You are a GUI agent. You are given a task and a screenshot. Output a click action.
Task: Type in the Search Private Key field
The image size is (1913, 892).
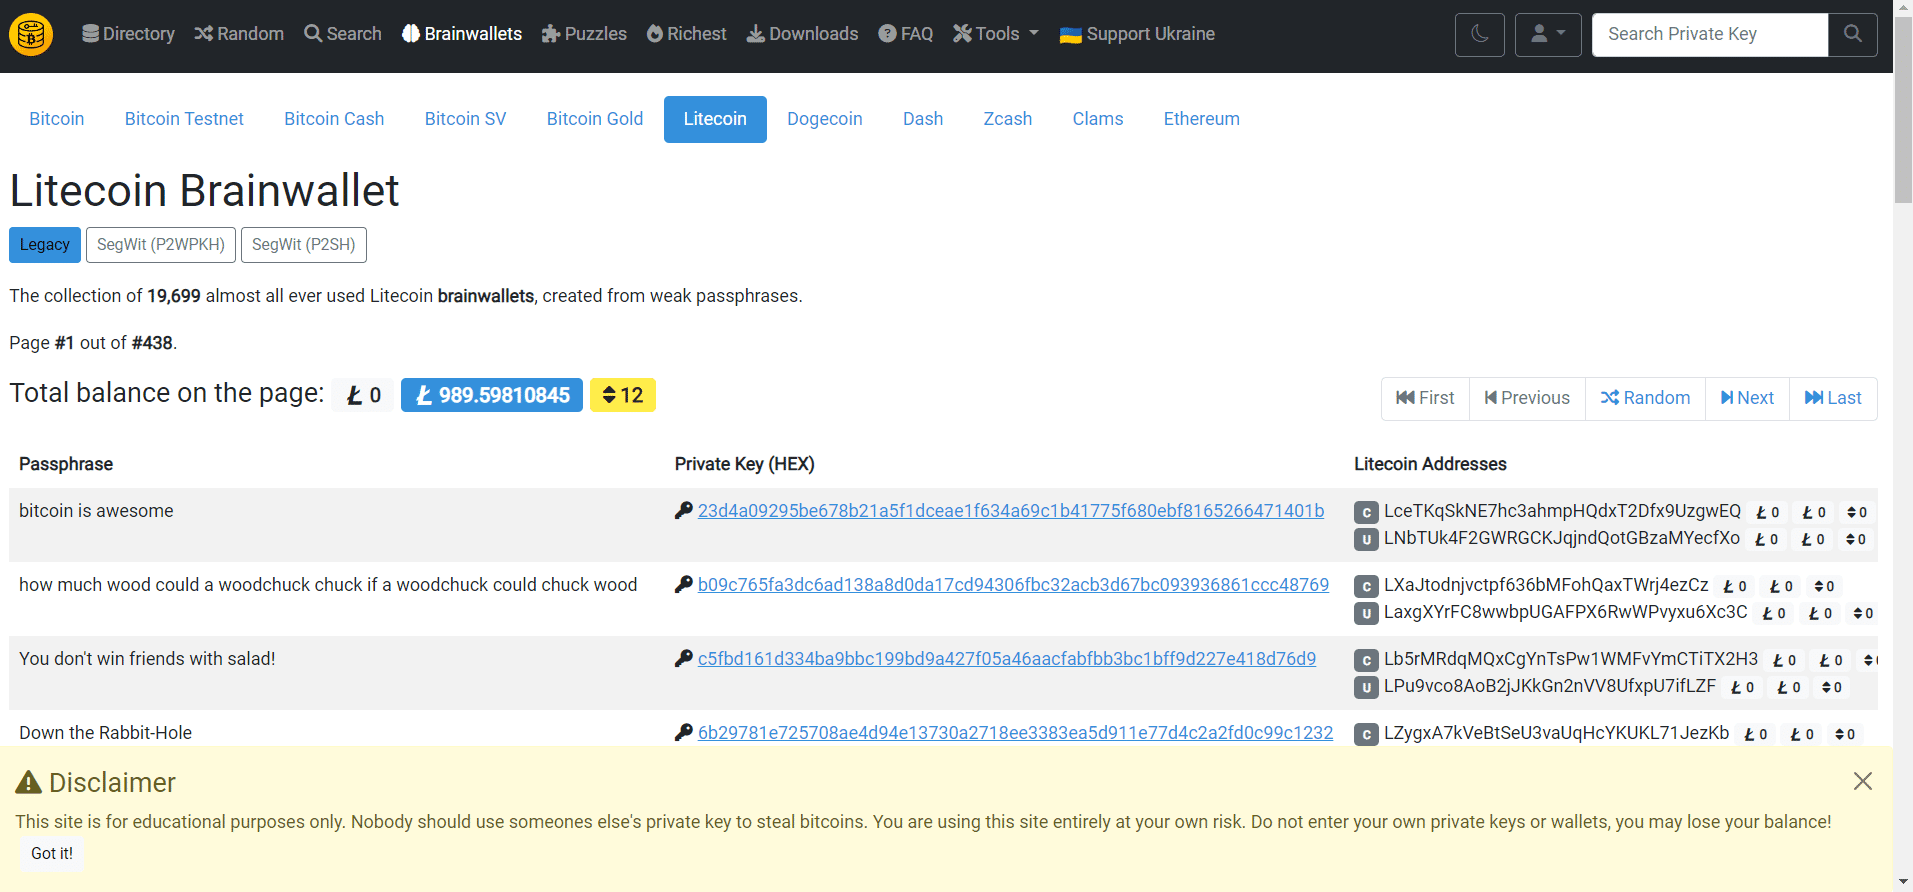coord(1709,35)
